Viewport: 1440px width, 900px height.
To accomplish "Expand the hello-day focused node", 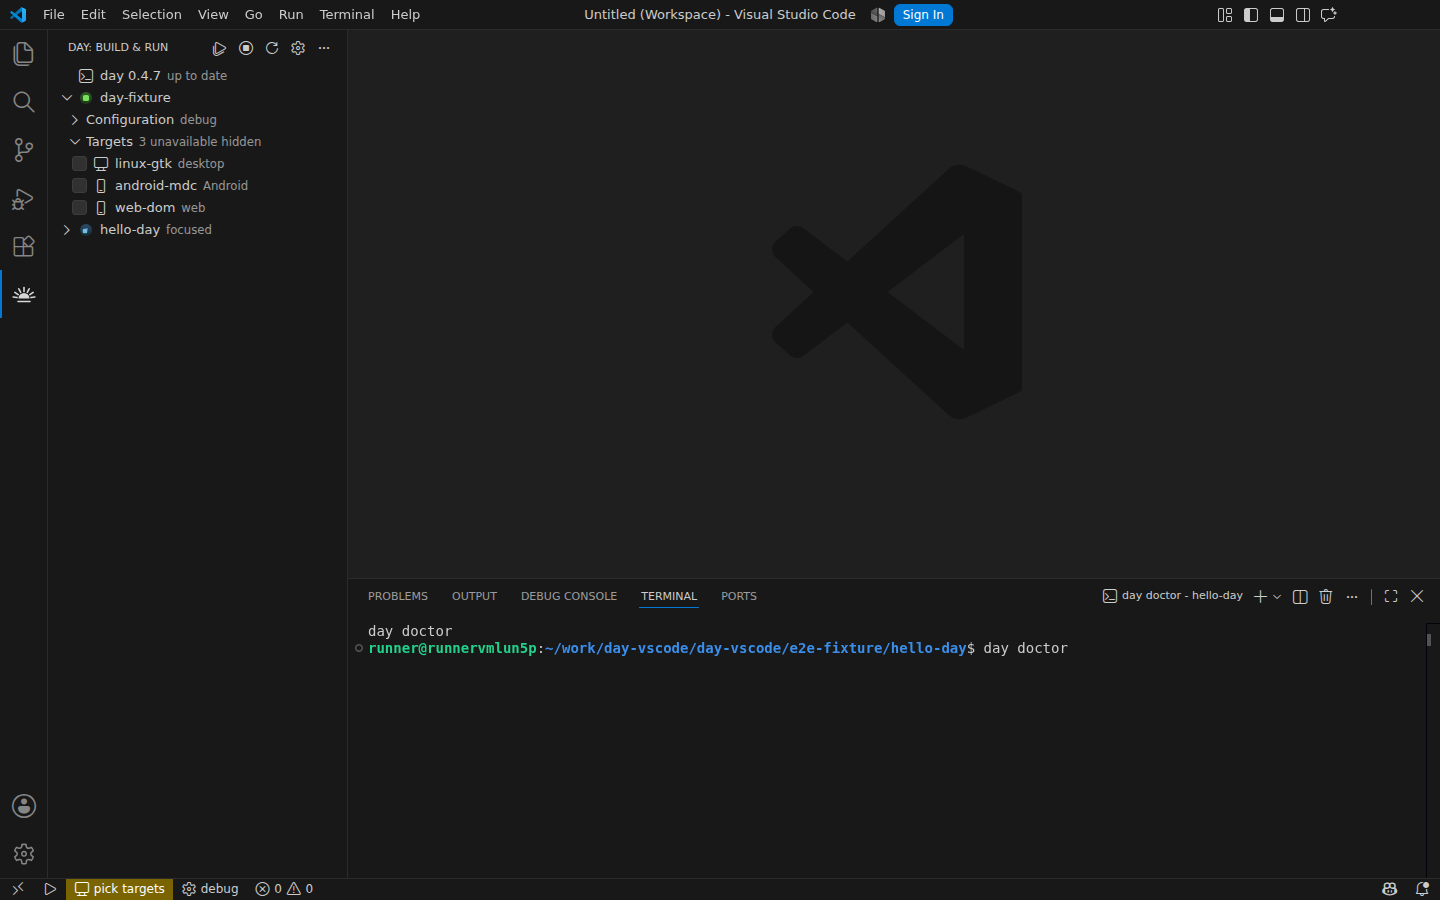I will [67, 230].
